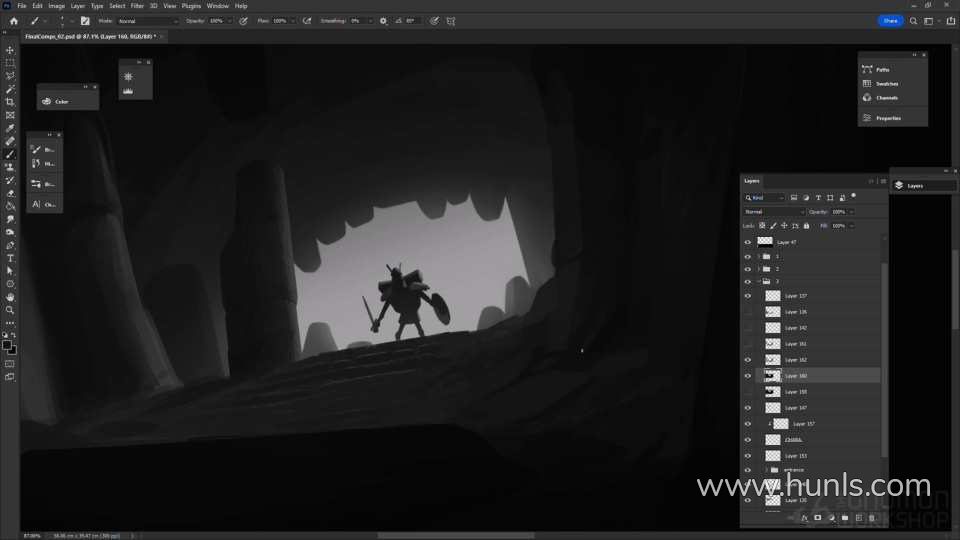Click the background color swatch
Viewport: 960px width, 540px height.
click(x=12, y=351)
